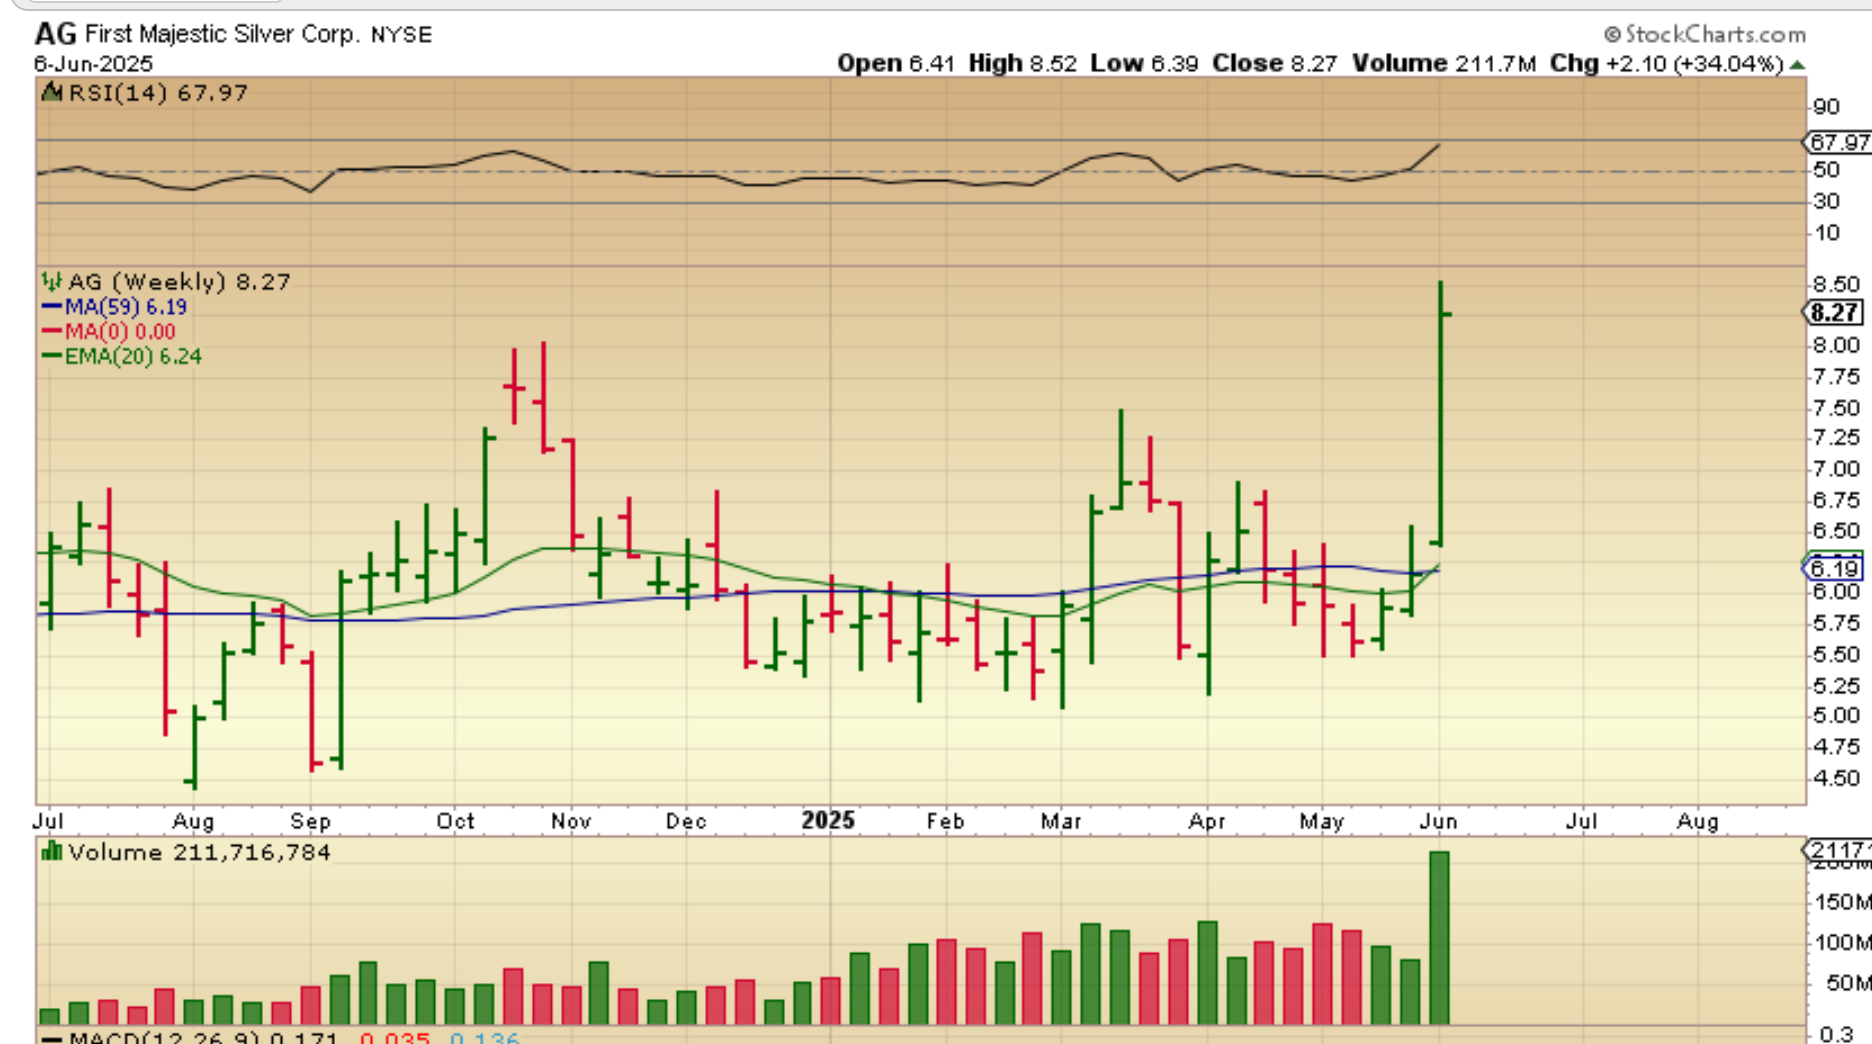Image resolution: width=1872 pixels, height=1044 pixels.
Task: Click the Mar label on the time axis
Action: [x=1061, y=821]
